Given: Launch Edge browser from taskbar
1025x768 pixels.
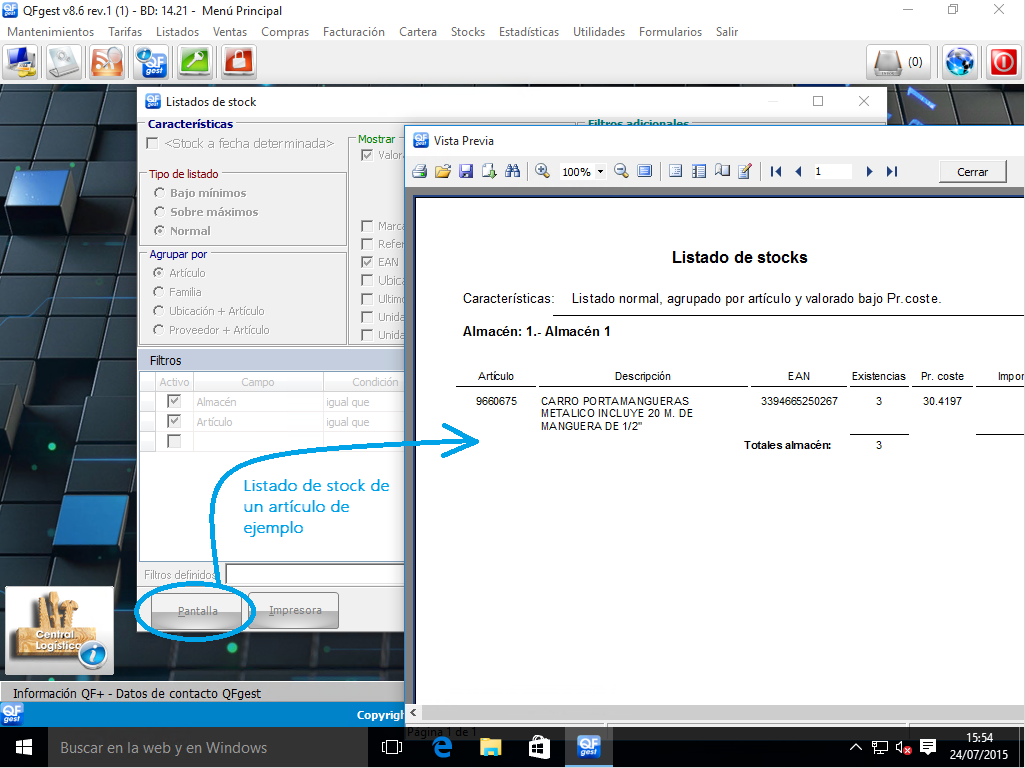Looking at the screenshot, I should pos(443,747).
